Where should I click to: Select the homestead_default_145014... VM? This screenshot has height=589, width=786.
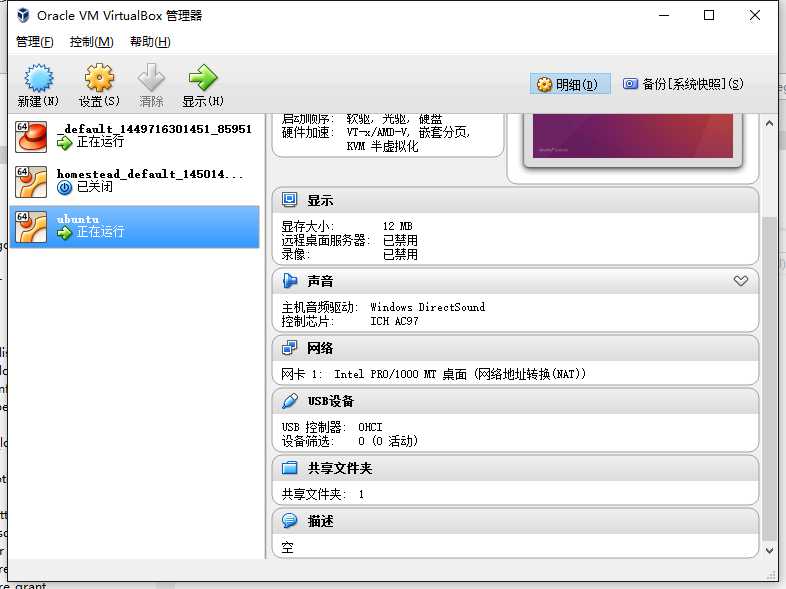click(x=134, y=181)
